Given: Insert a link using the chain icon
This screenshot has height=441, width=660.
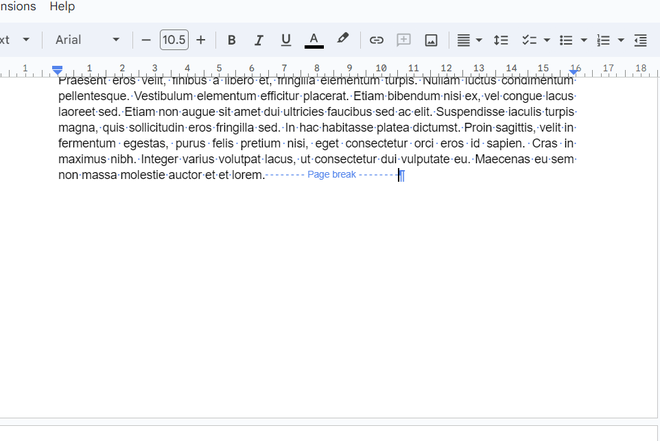Looking at the screenshot, I should click(x=376, y=40).
